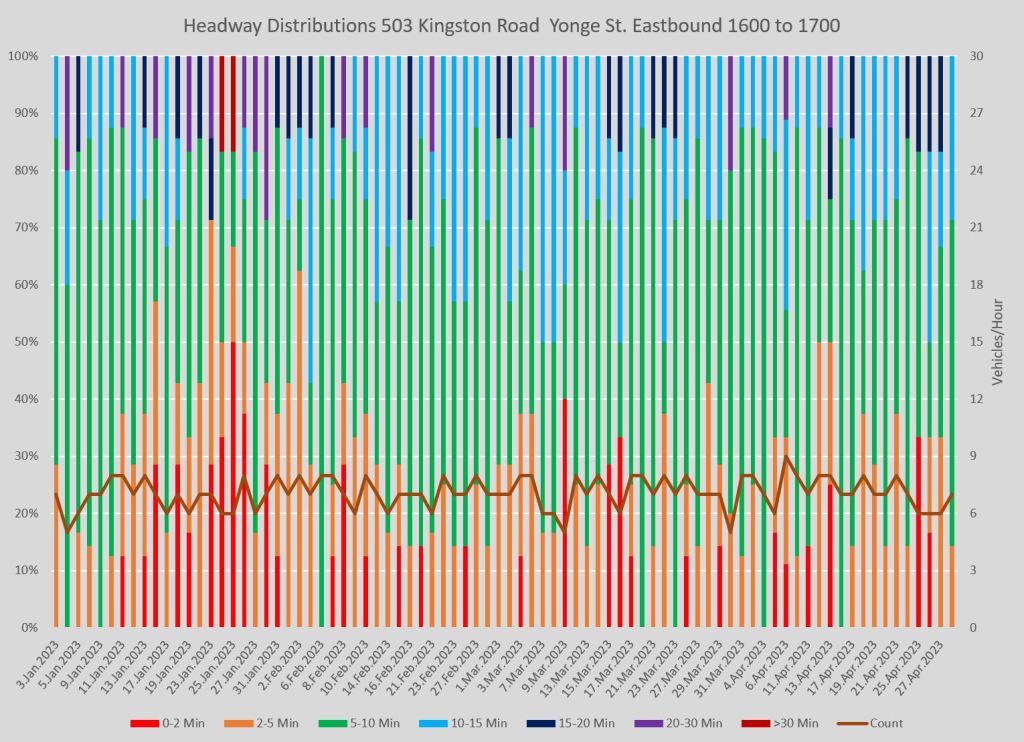
Task: Click the chart title Headway Distributions text
Action: point(511,24)
